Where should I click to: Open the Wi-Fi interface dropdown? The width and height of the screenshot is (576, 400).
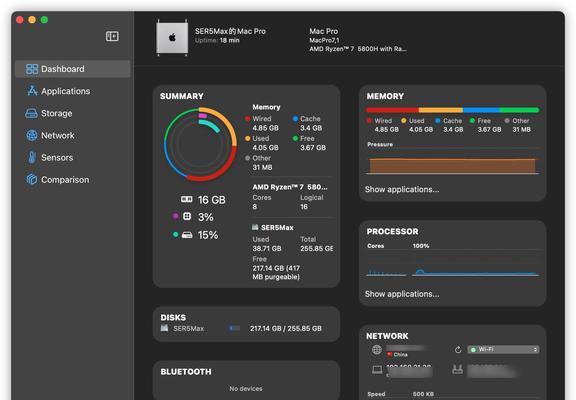(504, 349)
